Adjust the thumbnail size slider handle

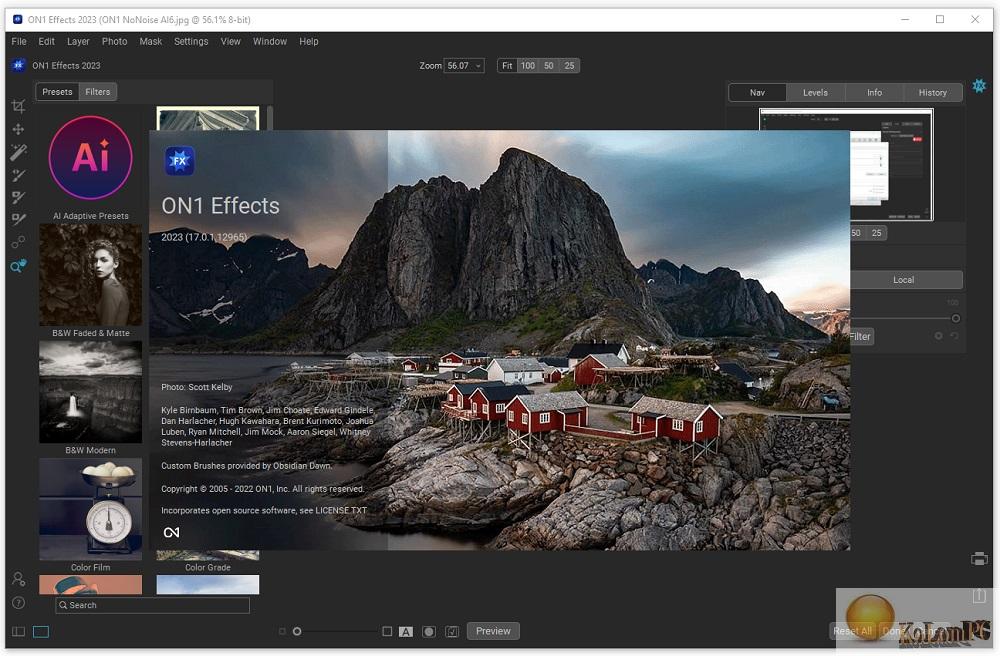(297, 631)
